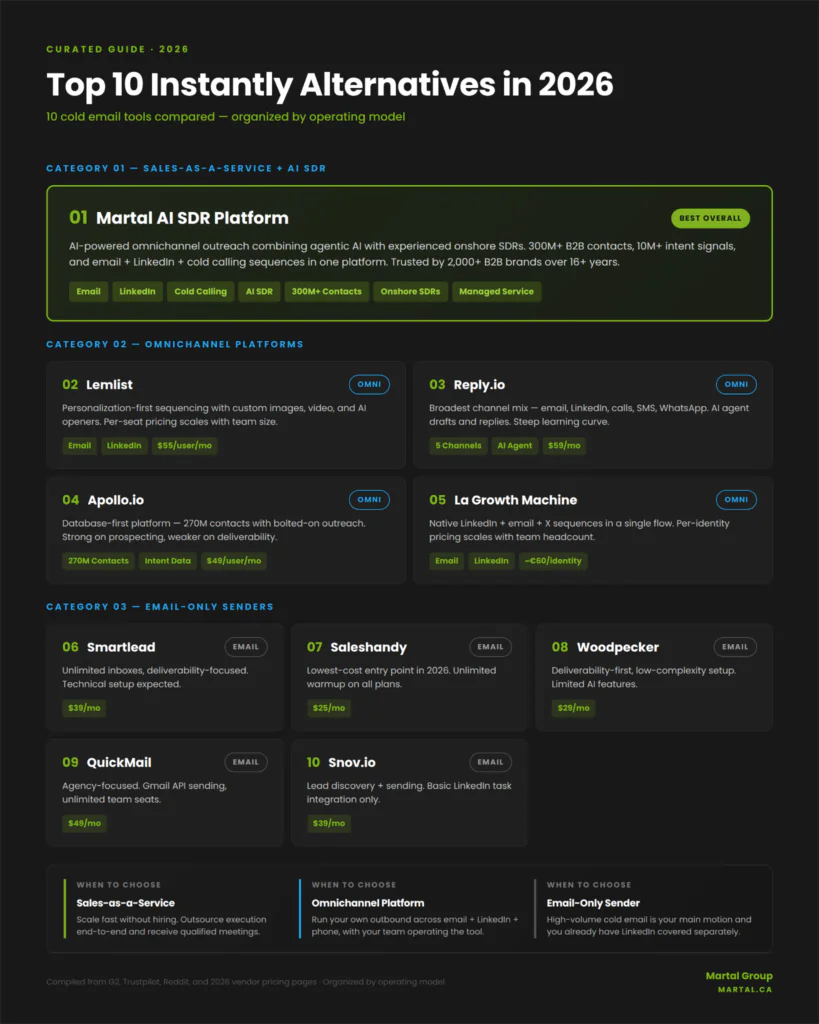Screen dimensions: 819x1024
Task: Click the Saleshandy title
Action: click(x=368, y=647)
